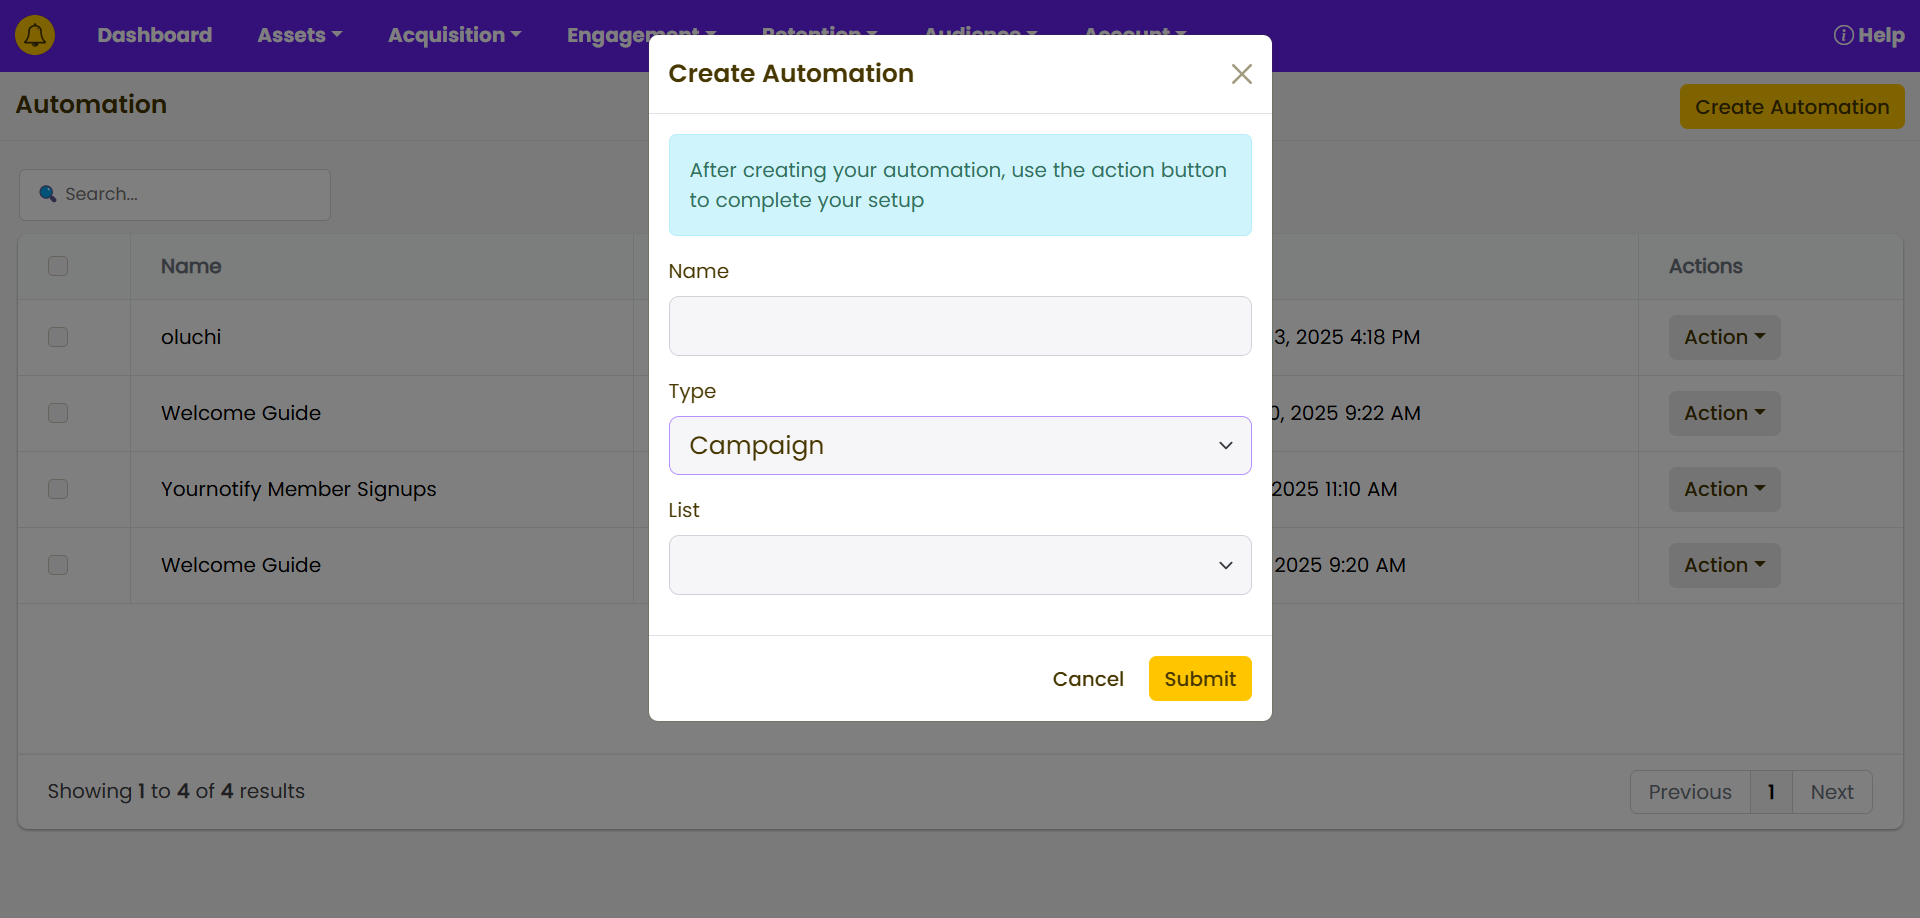
Task: Open the Assets menu
Action: [x=299, y=35]
